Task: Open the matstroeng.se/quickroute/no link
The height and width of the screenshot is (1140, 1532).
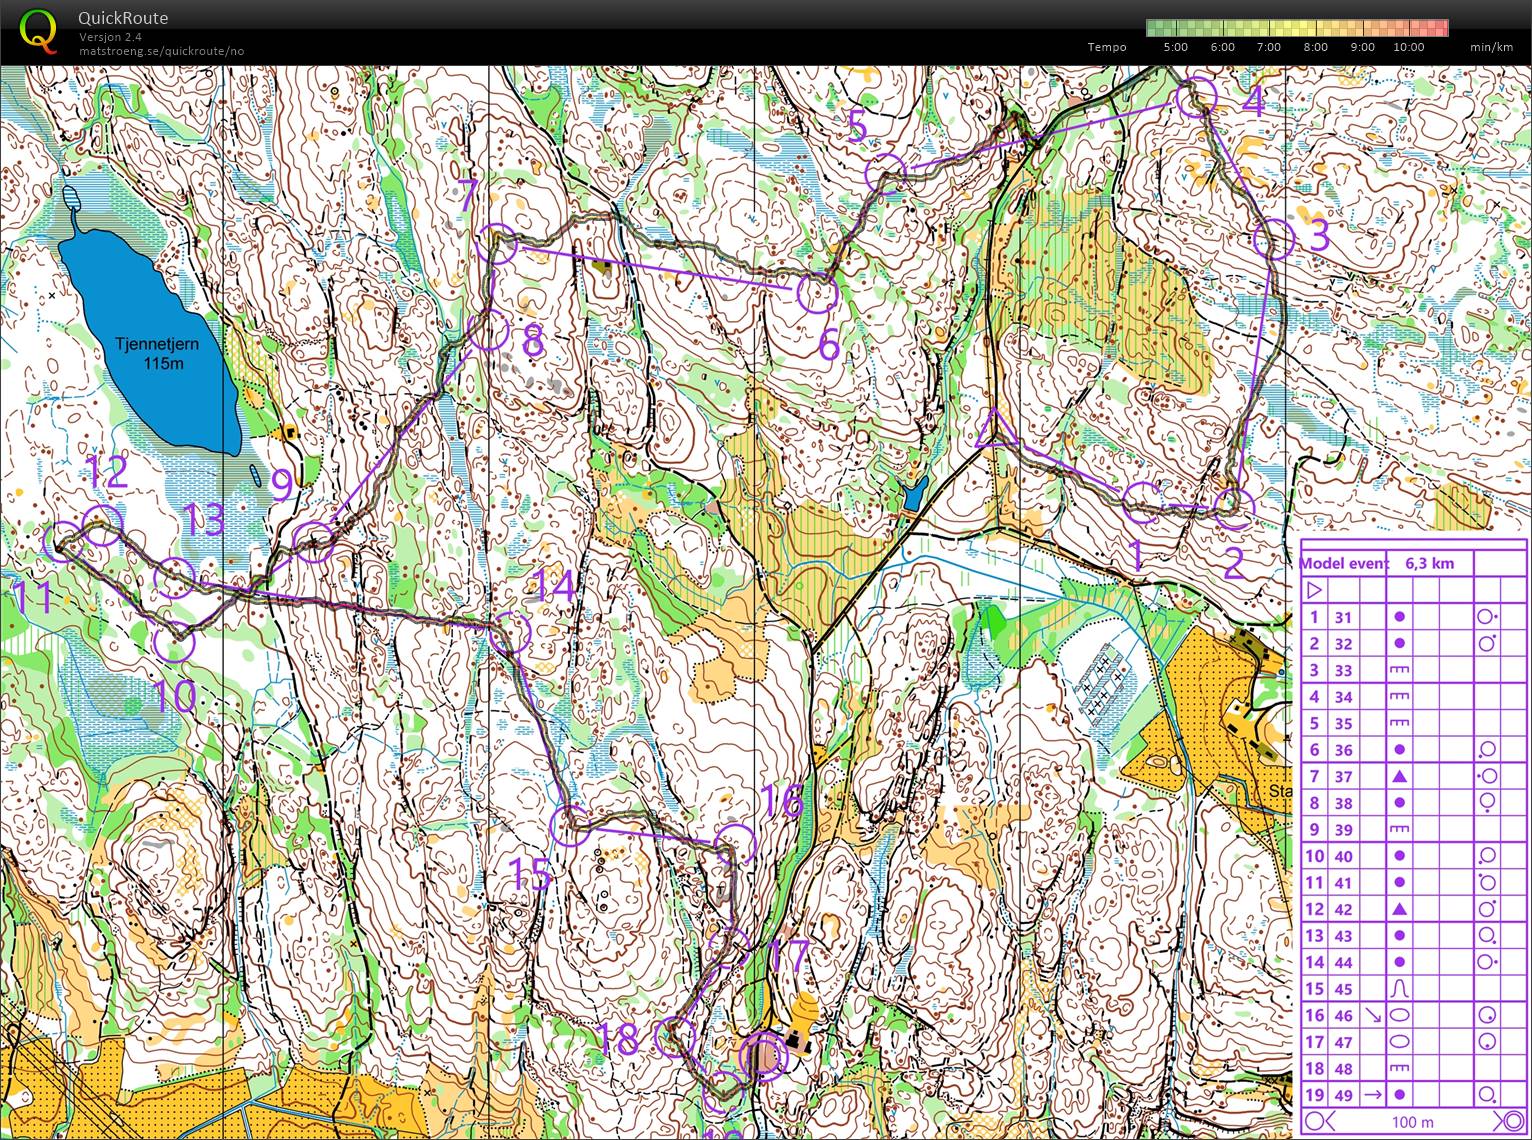Action: (162, 51)
